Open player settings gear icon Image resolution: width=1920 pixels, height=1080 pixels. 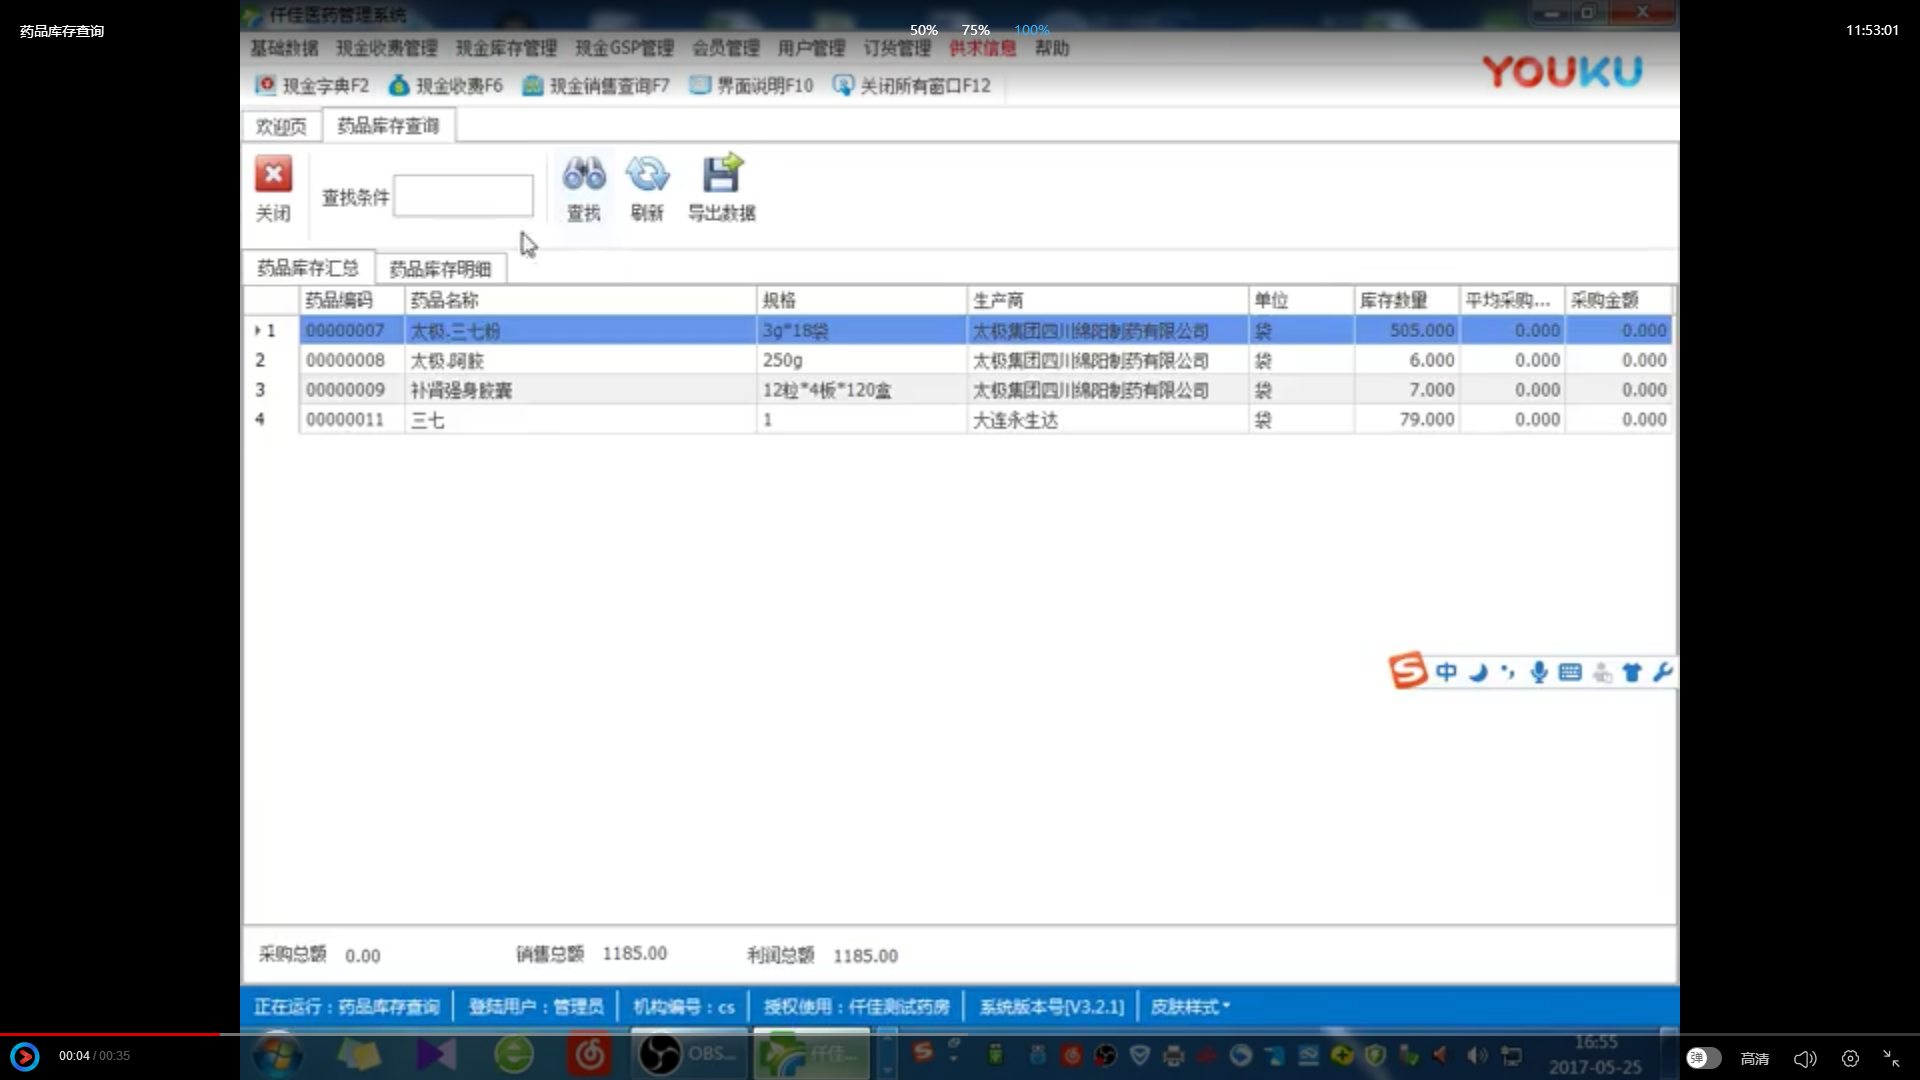1850,1058
